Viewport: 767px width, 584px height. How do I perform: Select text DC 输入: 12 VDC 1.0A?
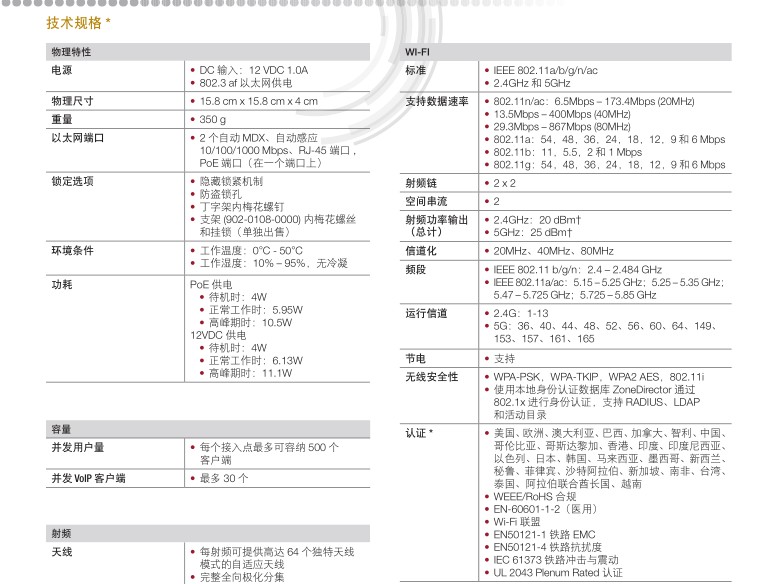253,70
